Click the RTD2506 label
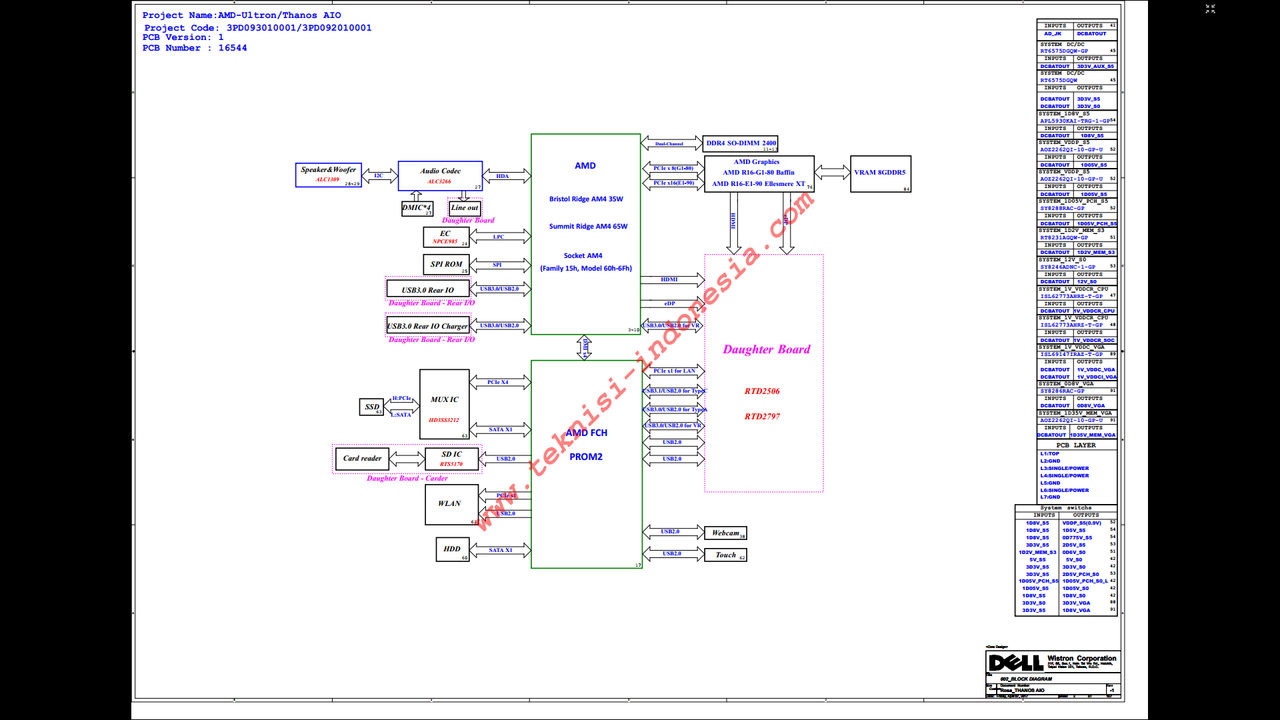 pyautogui.click(x=762, y=391)
